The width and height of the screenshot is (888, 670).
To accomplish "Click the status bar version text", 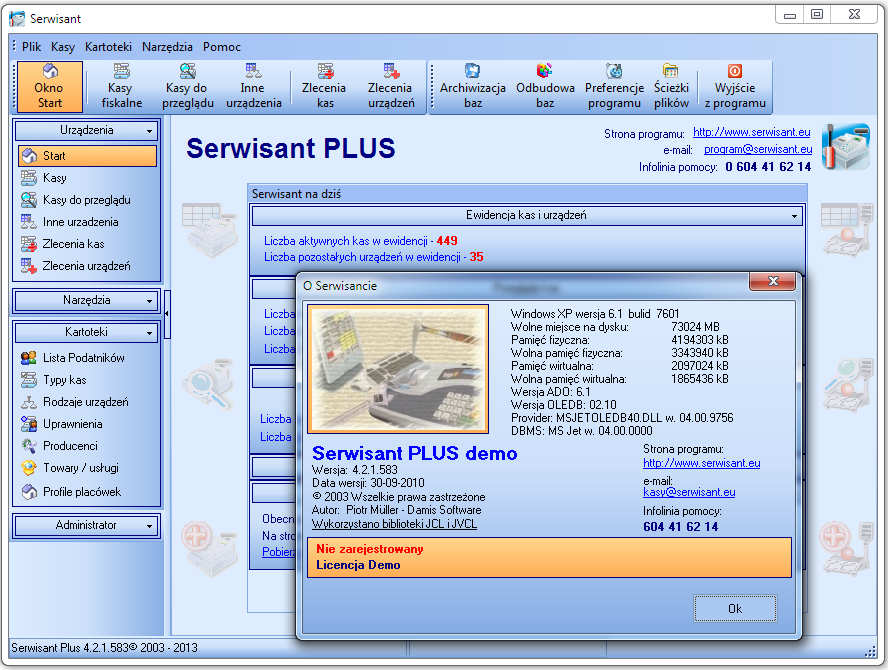I will 104,648.
